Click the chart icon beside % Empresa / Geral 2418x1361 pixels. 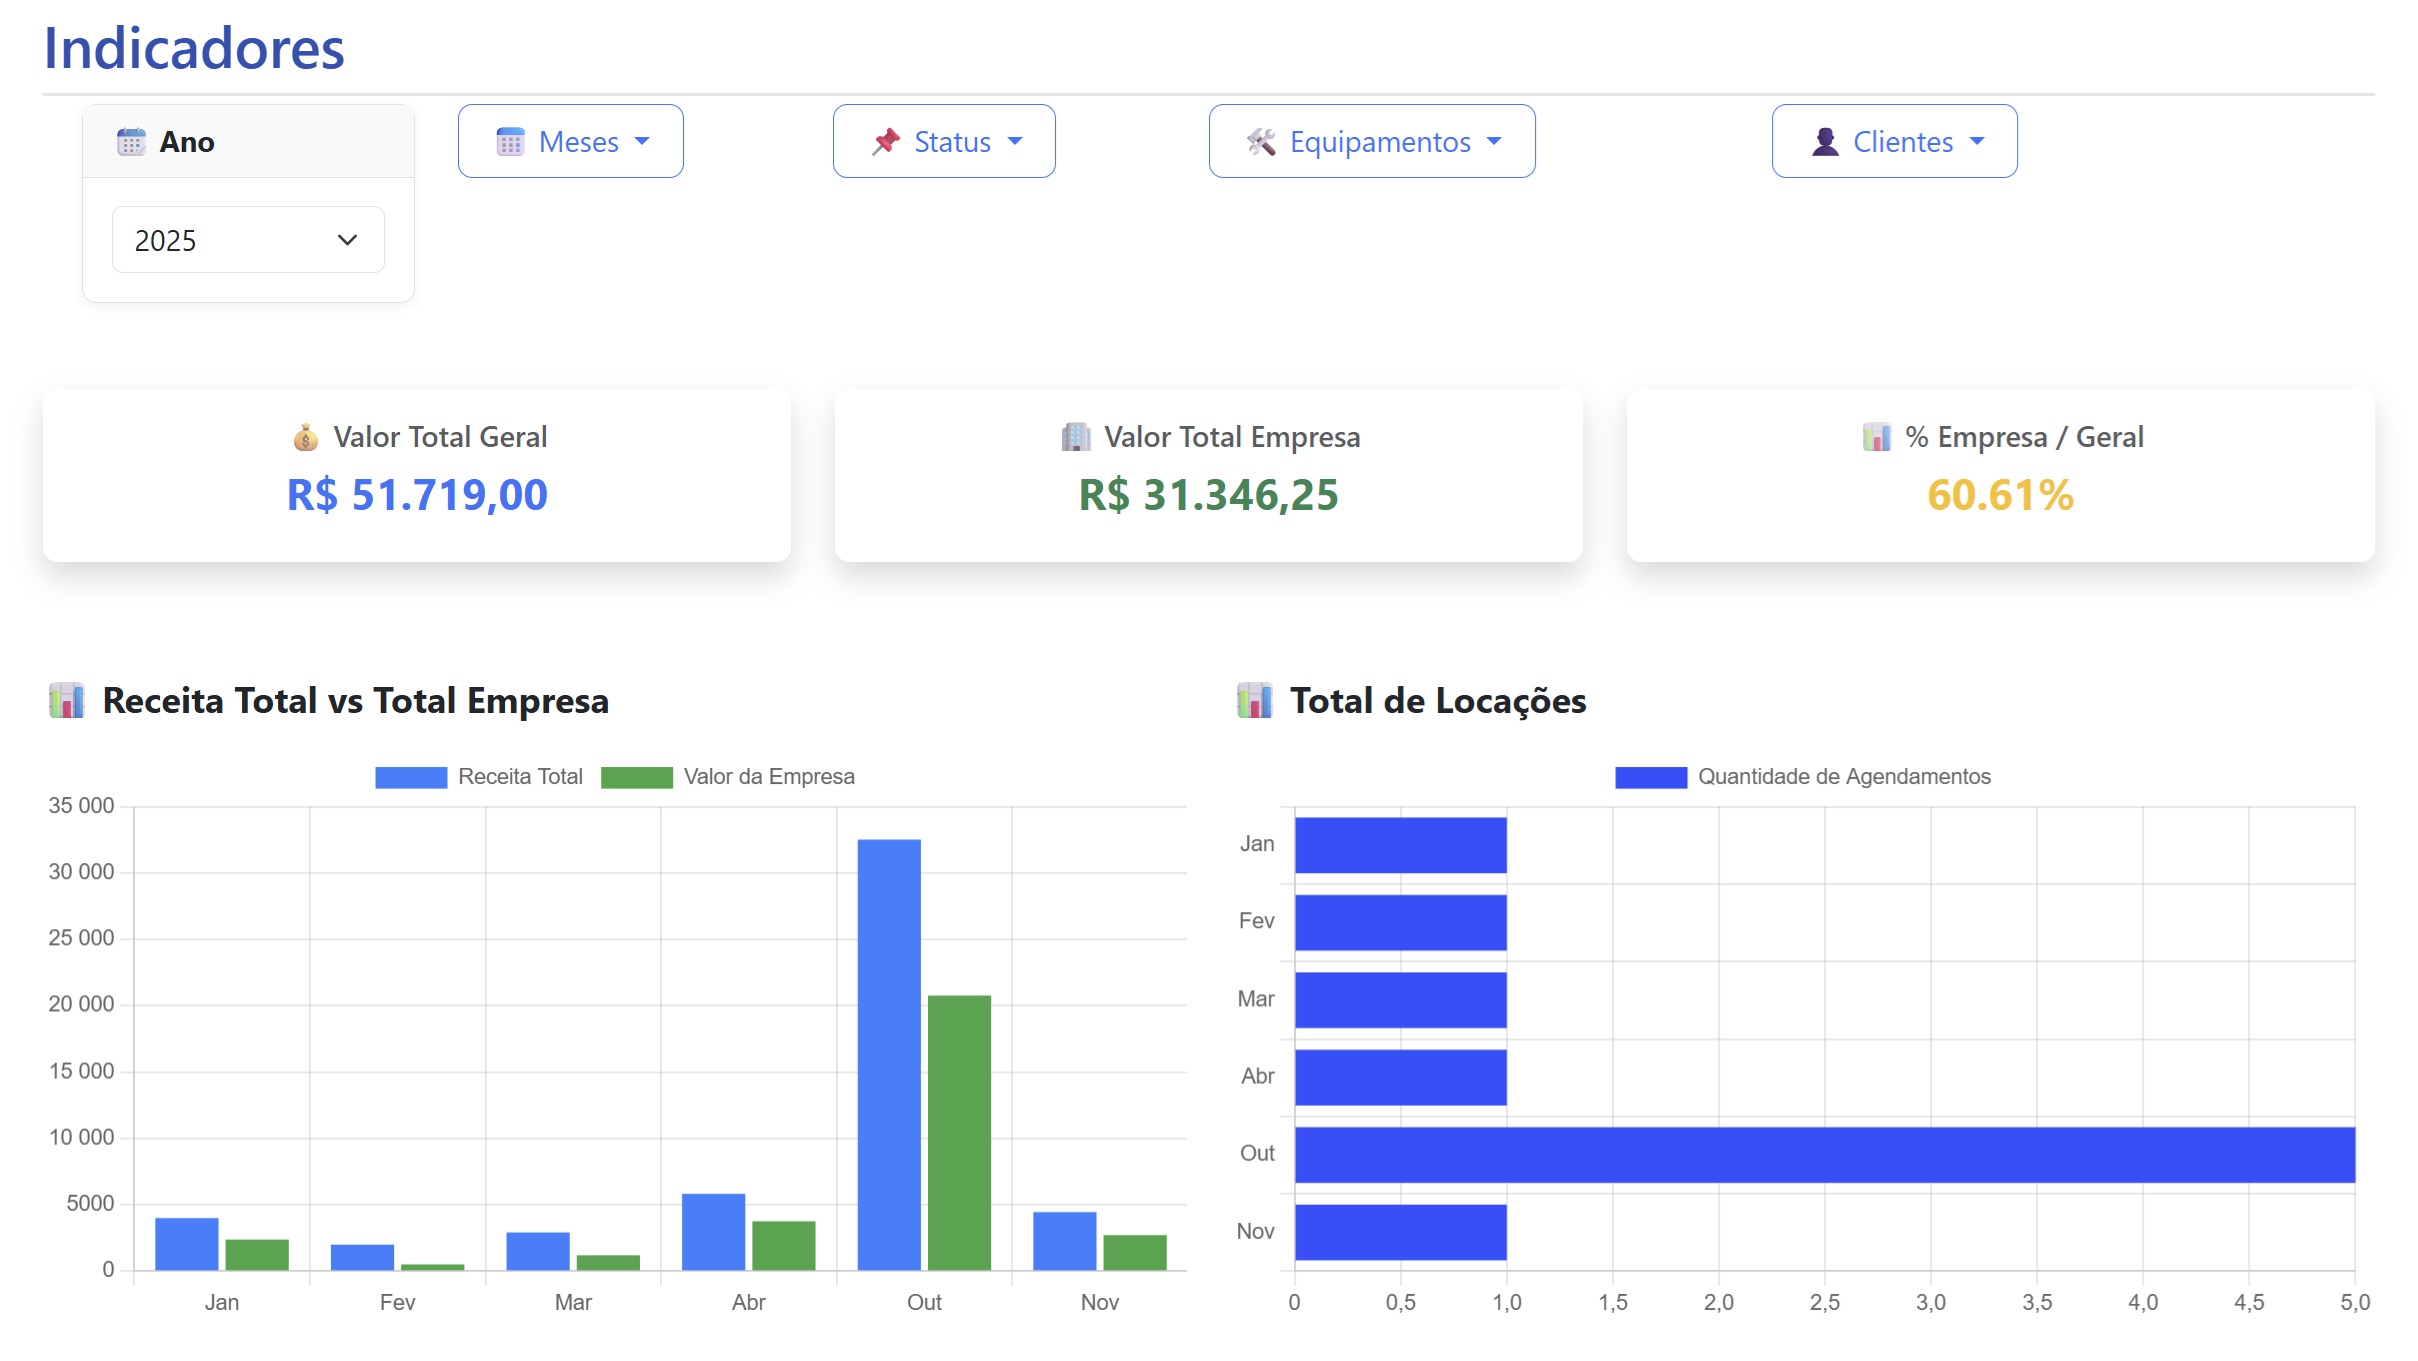pos(1877,437)
